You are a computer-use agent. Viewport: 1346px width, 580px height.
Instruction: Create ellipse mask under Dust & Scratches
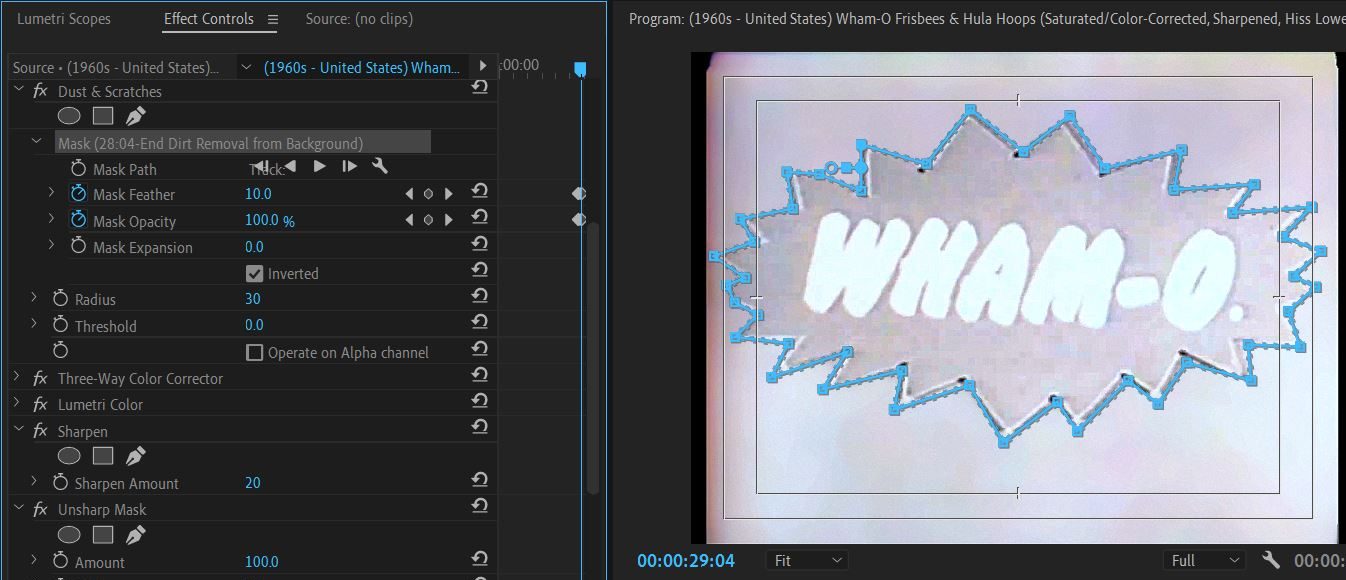pyautogui.click(x=69, y=116)
